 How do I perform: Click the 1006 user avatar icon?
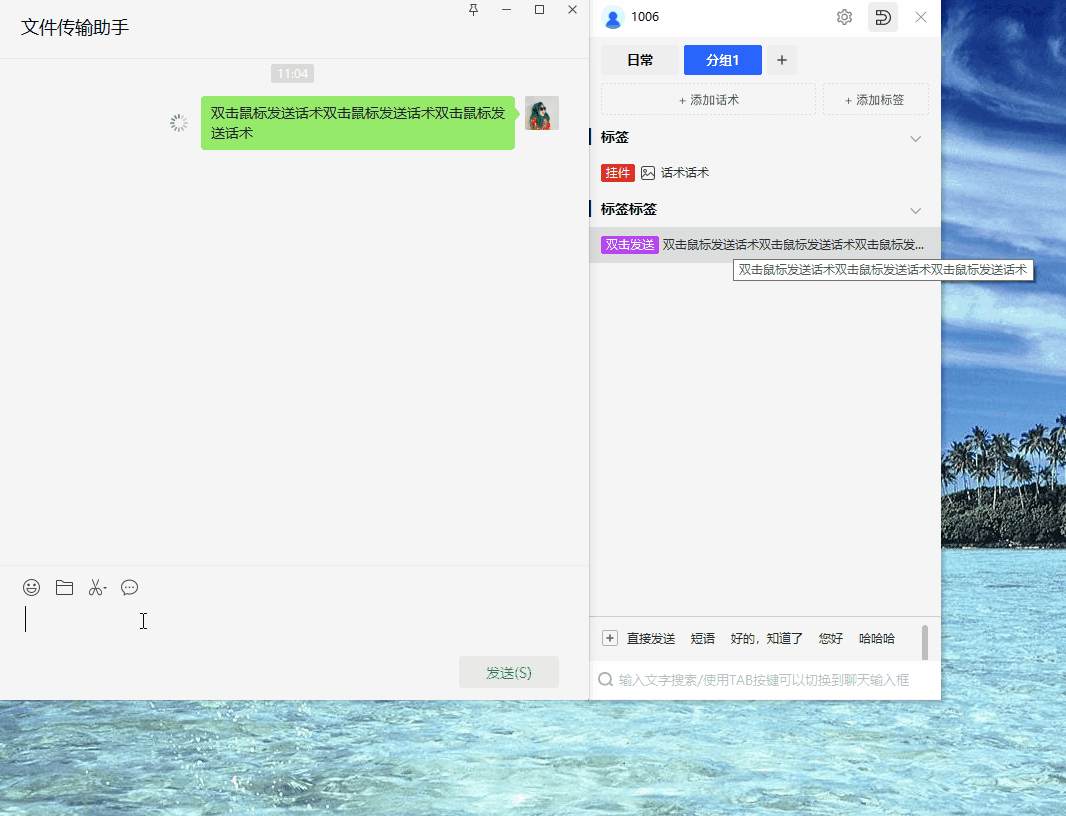tap(613, 17)
